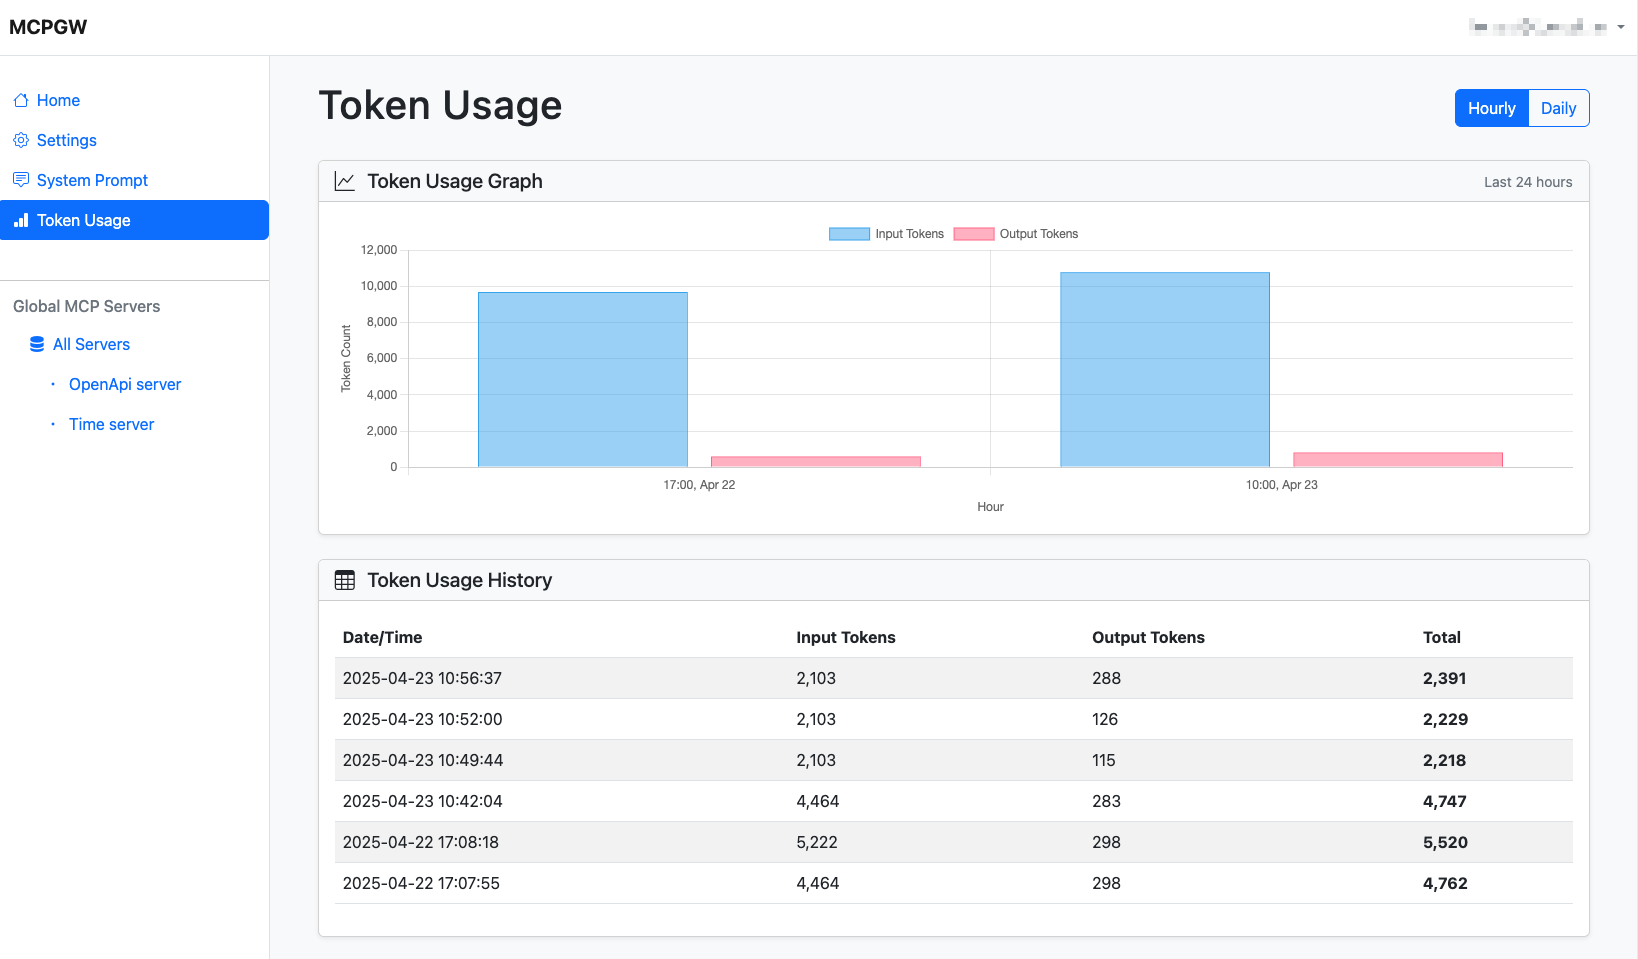
Task: Toggle Output Tokens in the graph legend
Action: click(x=1039, y=233)
